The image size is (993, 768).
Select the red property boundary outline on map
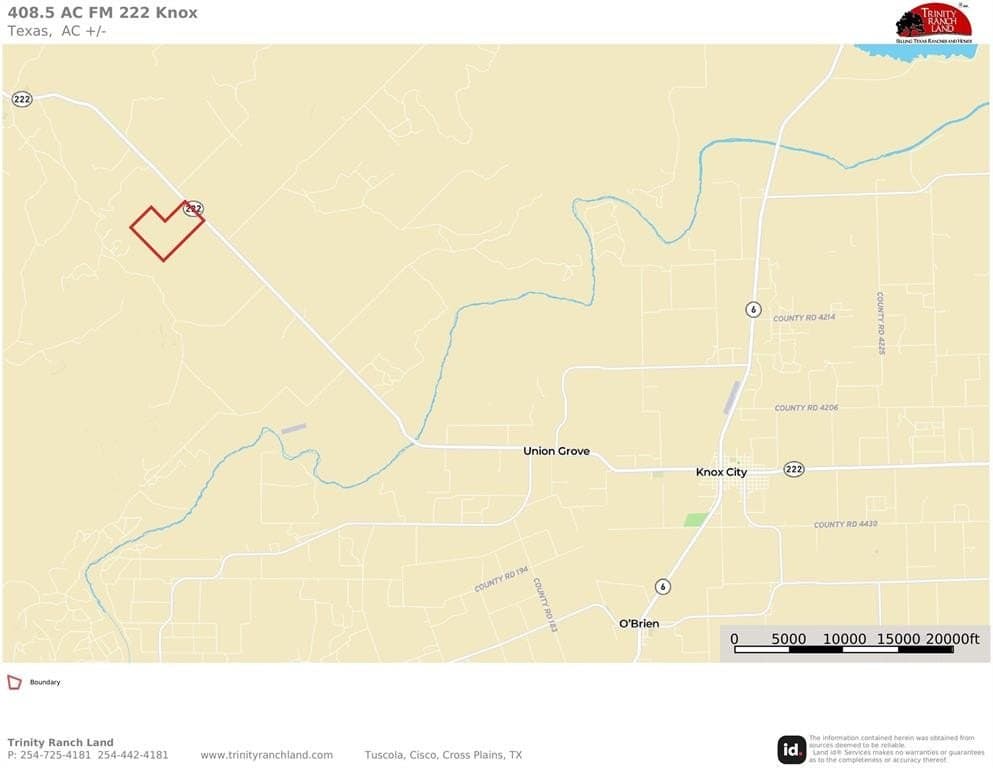tap(167, 230)
